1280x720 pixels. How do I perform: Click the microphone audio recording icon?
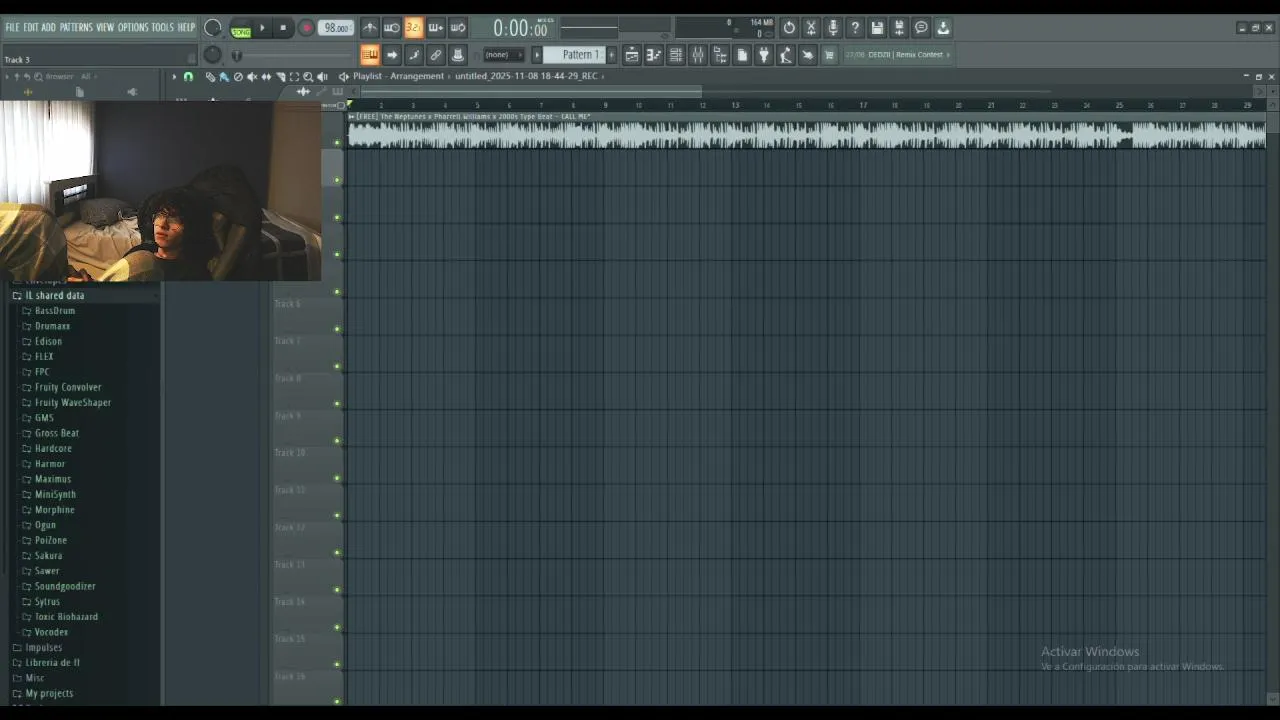833,28
